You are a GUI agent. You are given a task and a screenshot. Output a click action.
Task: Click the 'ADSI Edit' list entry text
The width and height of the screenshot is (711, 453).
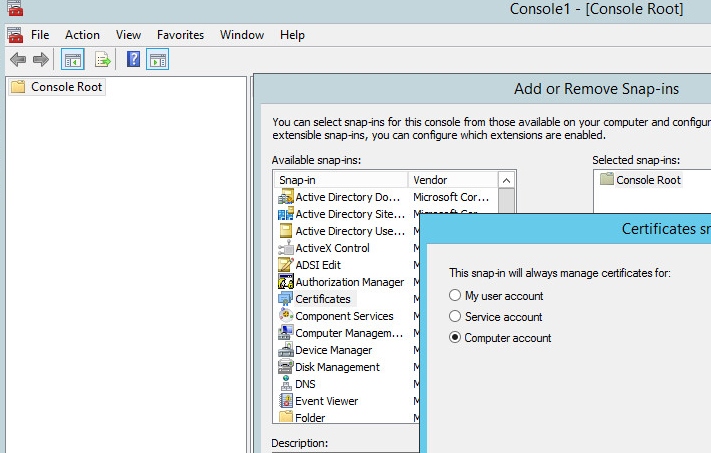318,265
